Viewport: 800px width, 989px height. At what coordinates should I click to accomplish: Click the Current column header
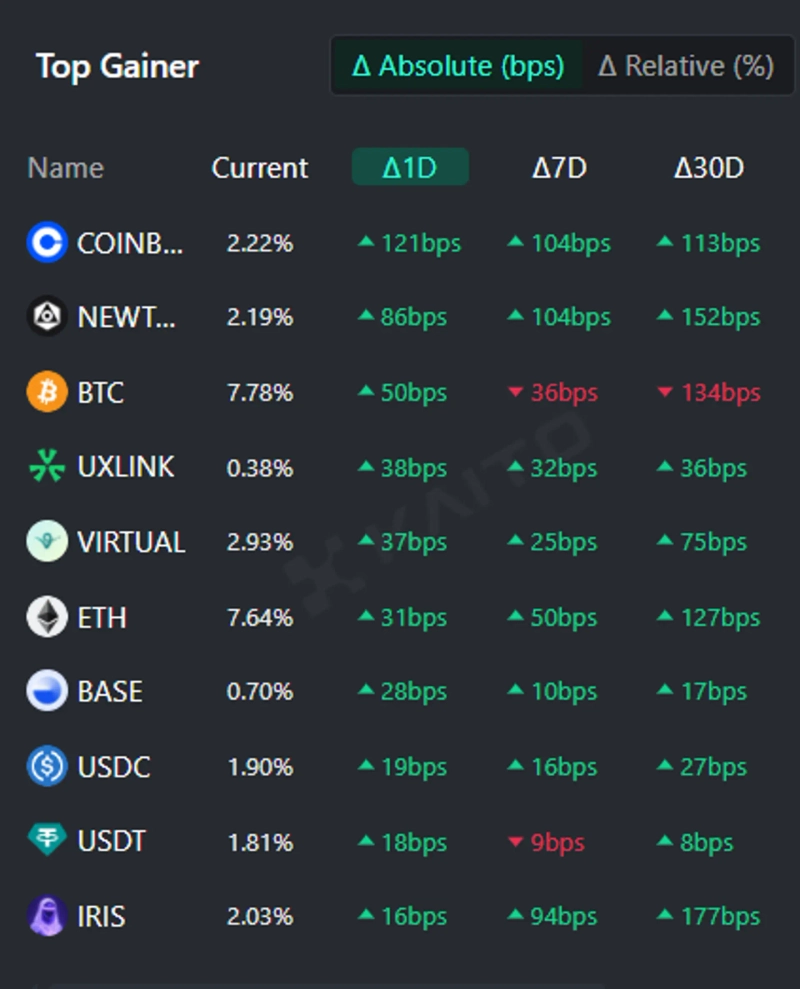coord(260,167)
